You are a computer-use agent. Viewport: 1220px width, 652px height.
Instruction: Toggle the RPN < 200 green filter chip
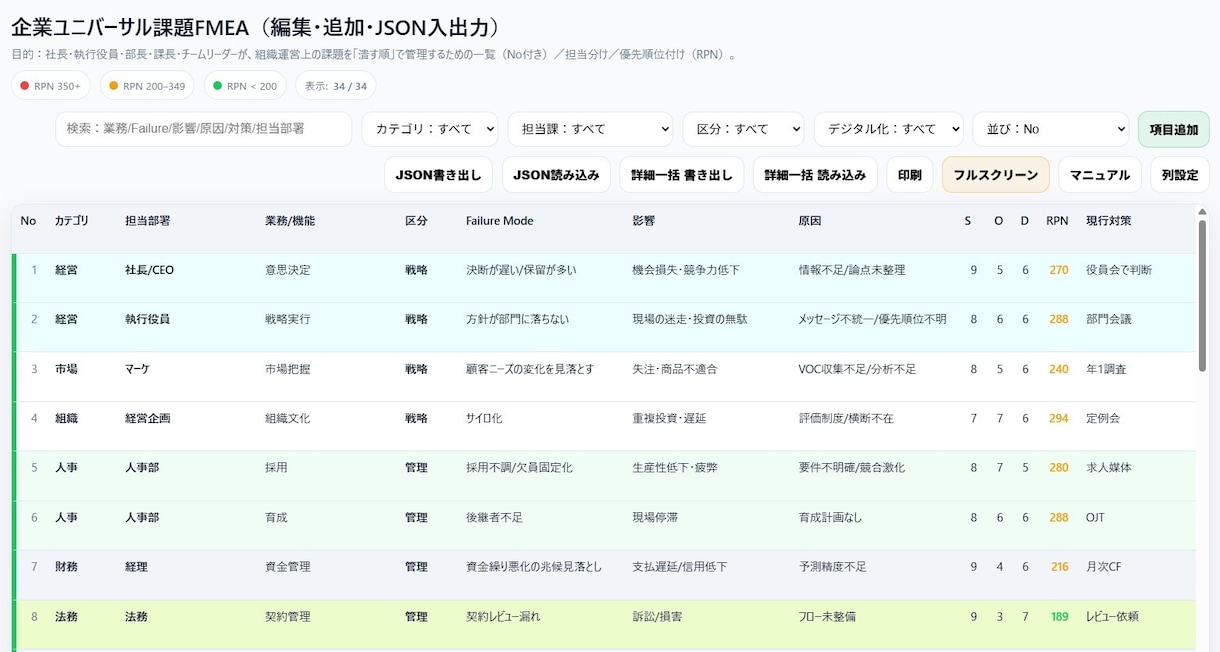pyautogui.click(x=245, y=86)
